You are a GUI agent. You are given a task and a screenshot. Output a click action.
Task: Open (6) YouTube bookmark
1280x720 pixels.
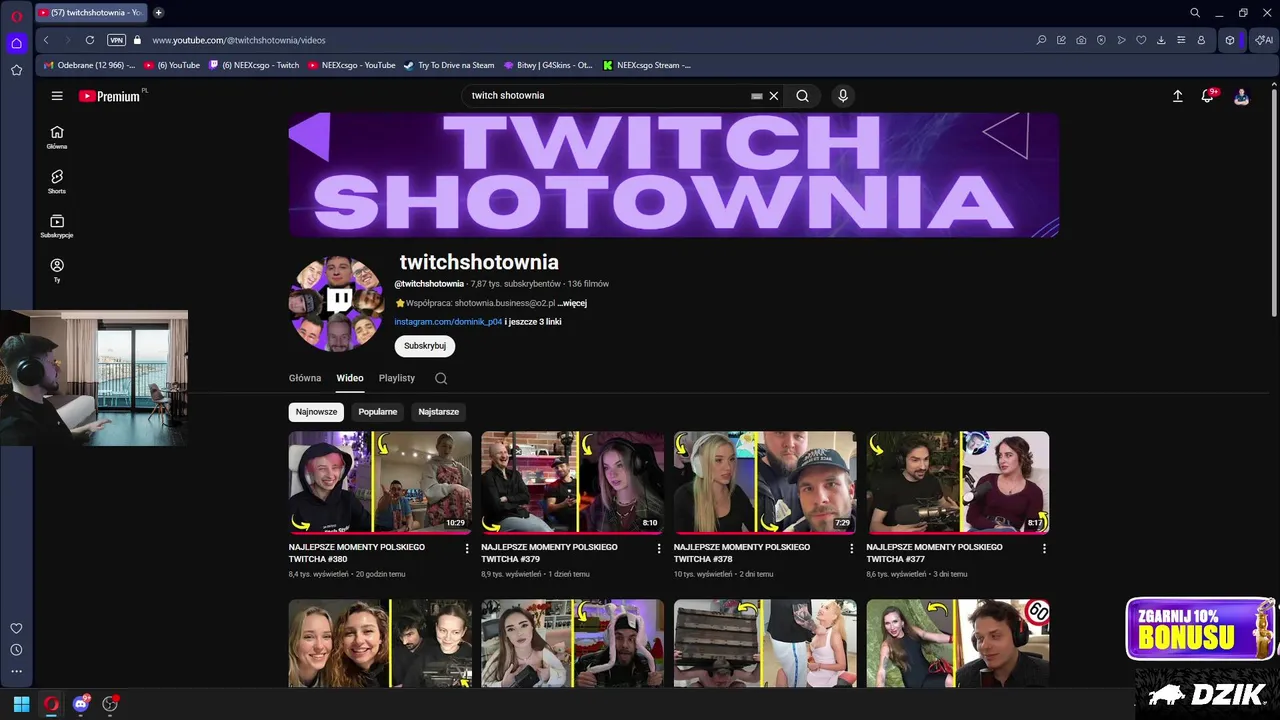(172, 65)
